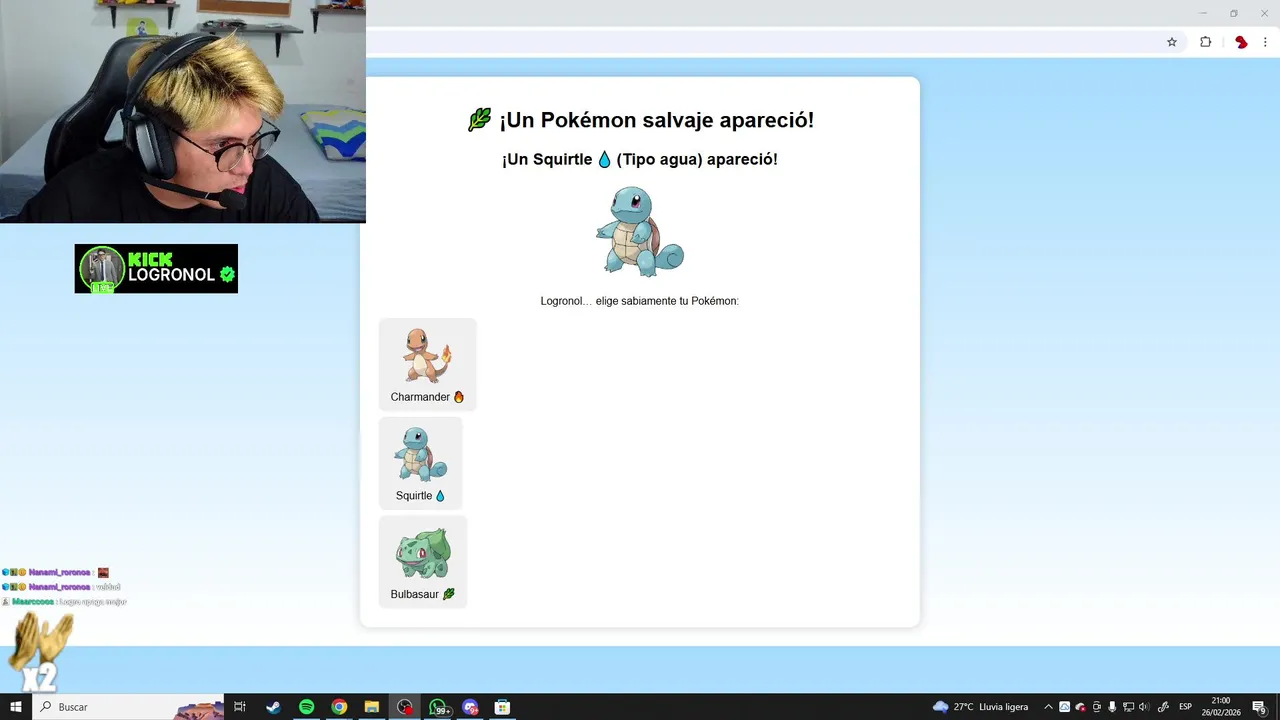Restore down the Chrome window
1280x720 pixels.
[1233, 13]
